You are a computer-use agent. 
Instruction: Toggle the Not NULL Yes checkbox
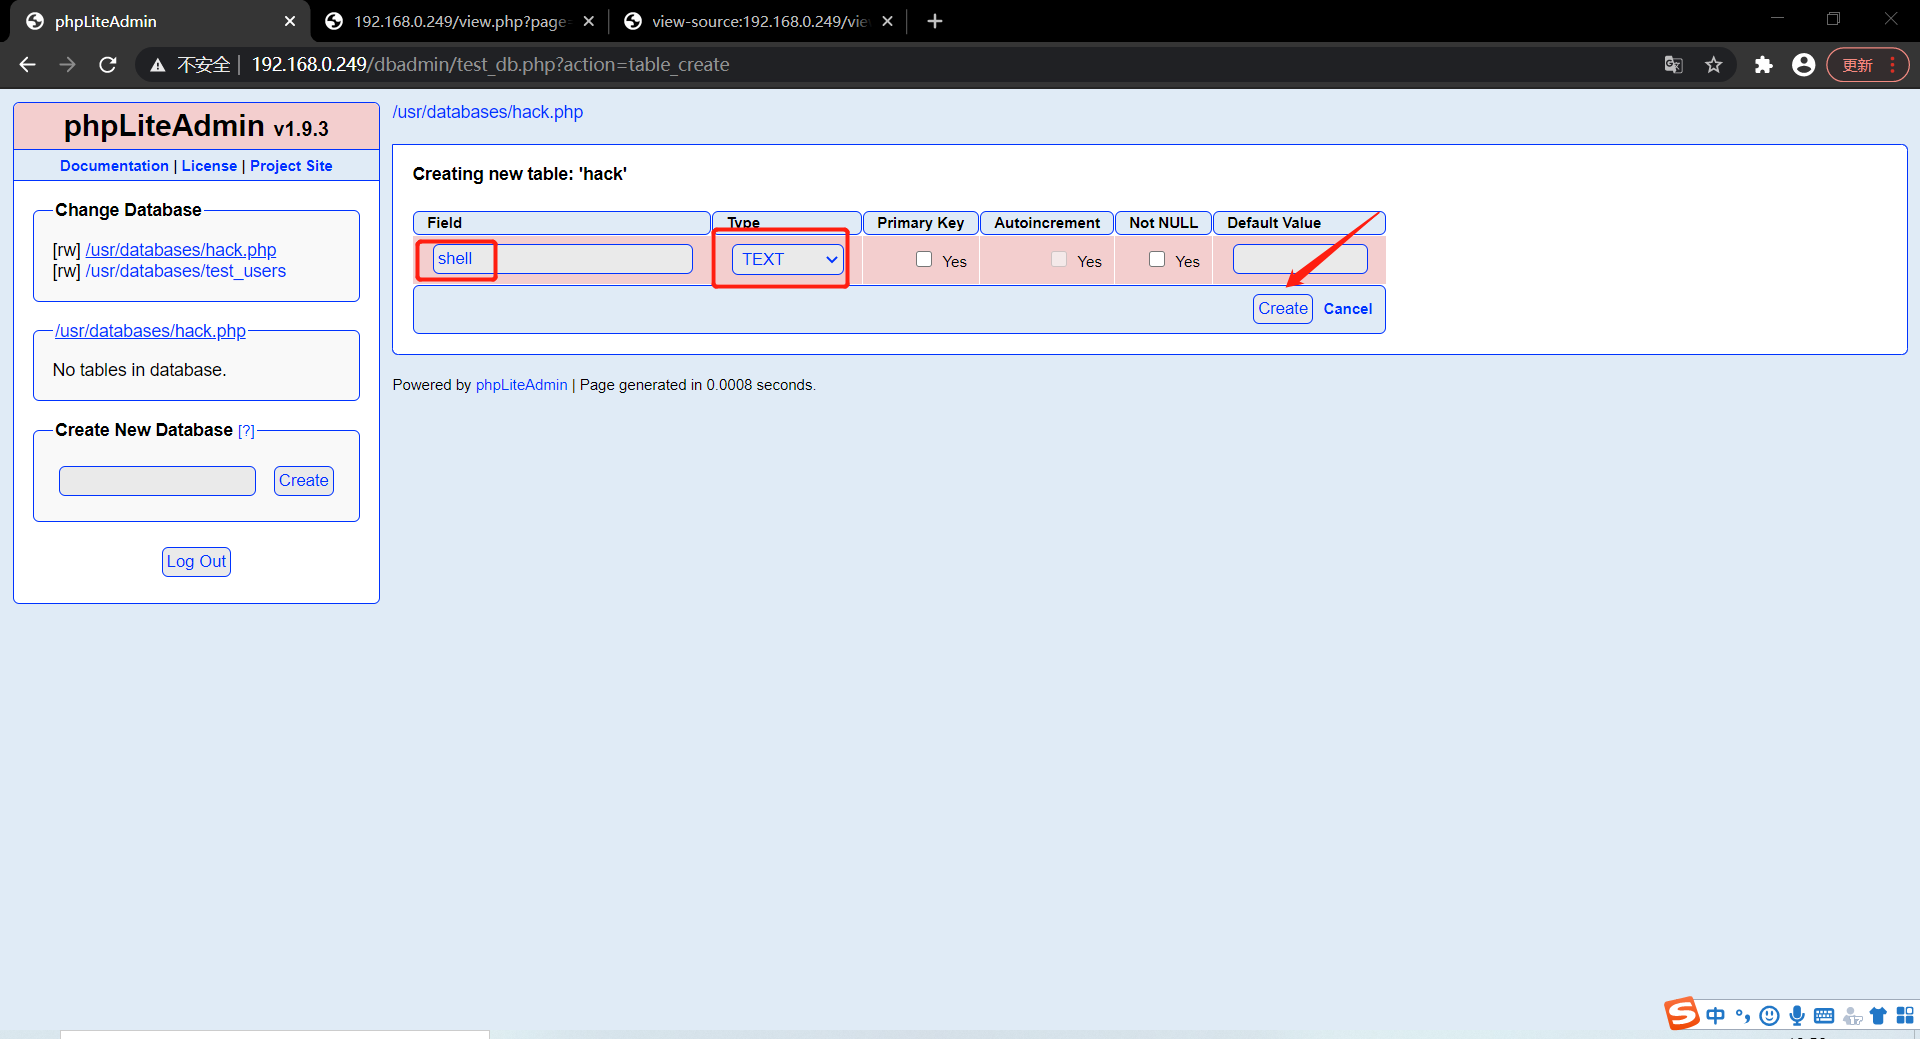(1157, 259)
